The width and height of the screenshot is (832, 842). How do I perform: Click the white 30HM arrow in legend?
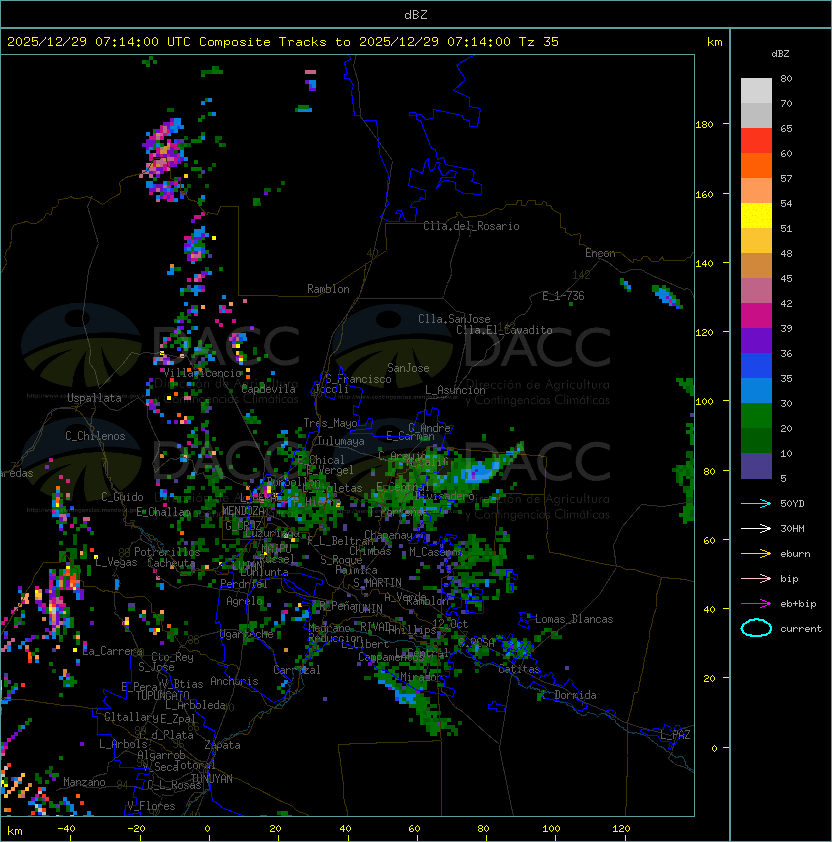[x=756, y=528]
